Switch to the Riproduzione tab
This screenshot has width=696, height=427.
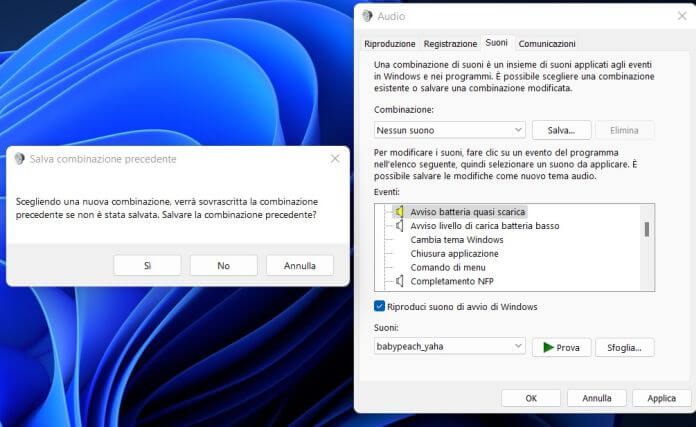pos(390,43)
